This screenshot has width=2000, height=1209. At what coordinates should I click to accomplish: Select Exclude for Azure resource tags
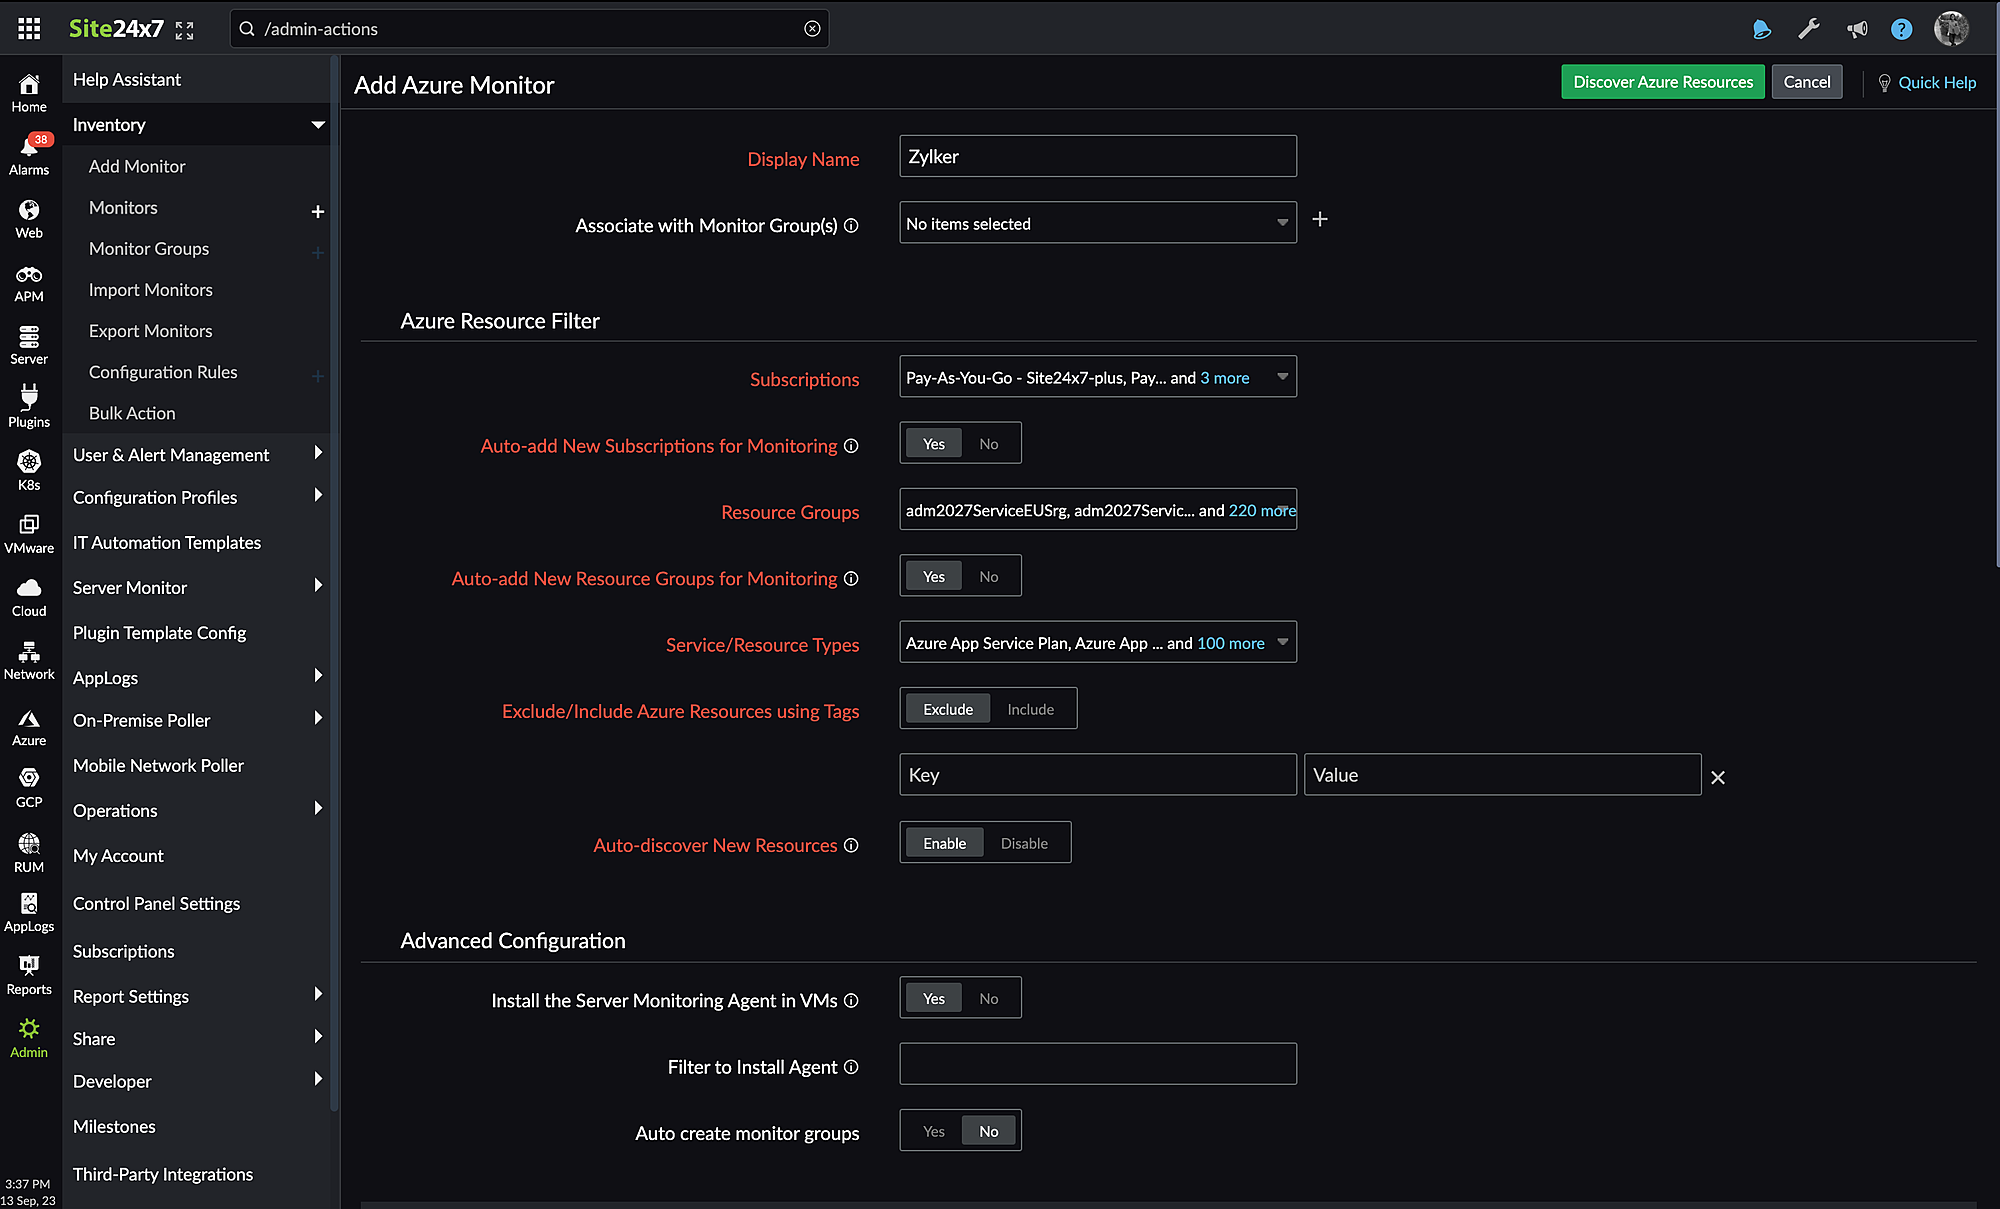(948, 709)
